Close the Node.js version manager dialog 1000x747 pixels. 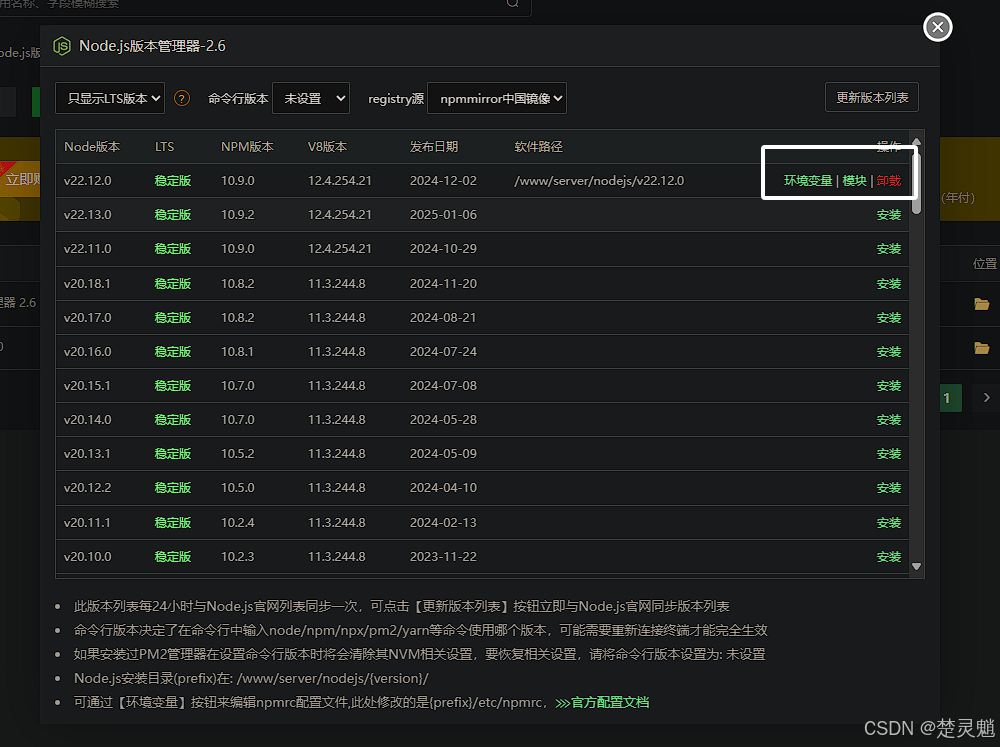click(x=937, y=27)
